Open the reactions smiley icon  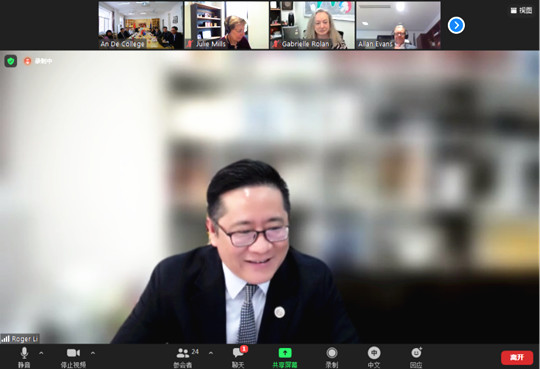point(416,352)
